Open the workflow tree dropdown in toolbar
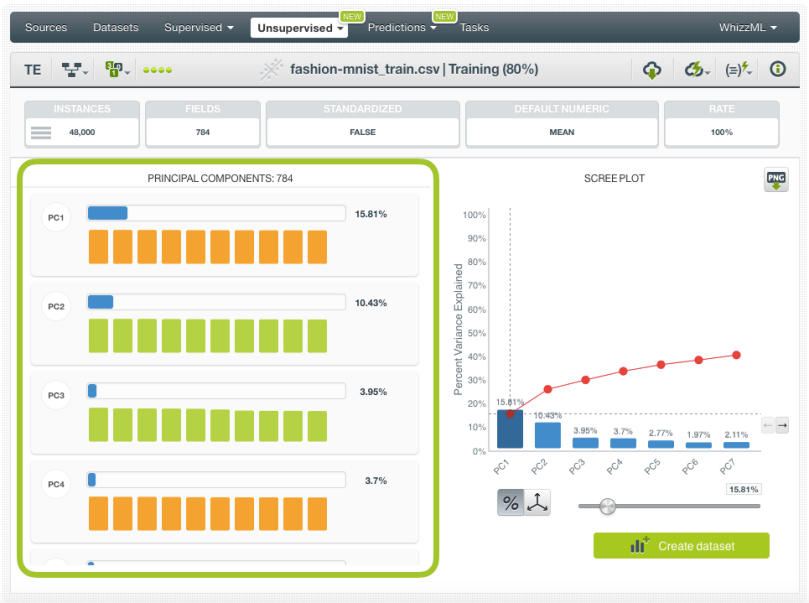 75,69
